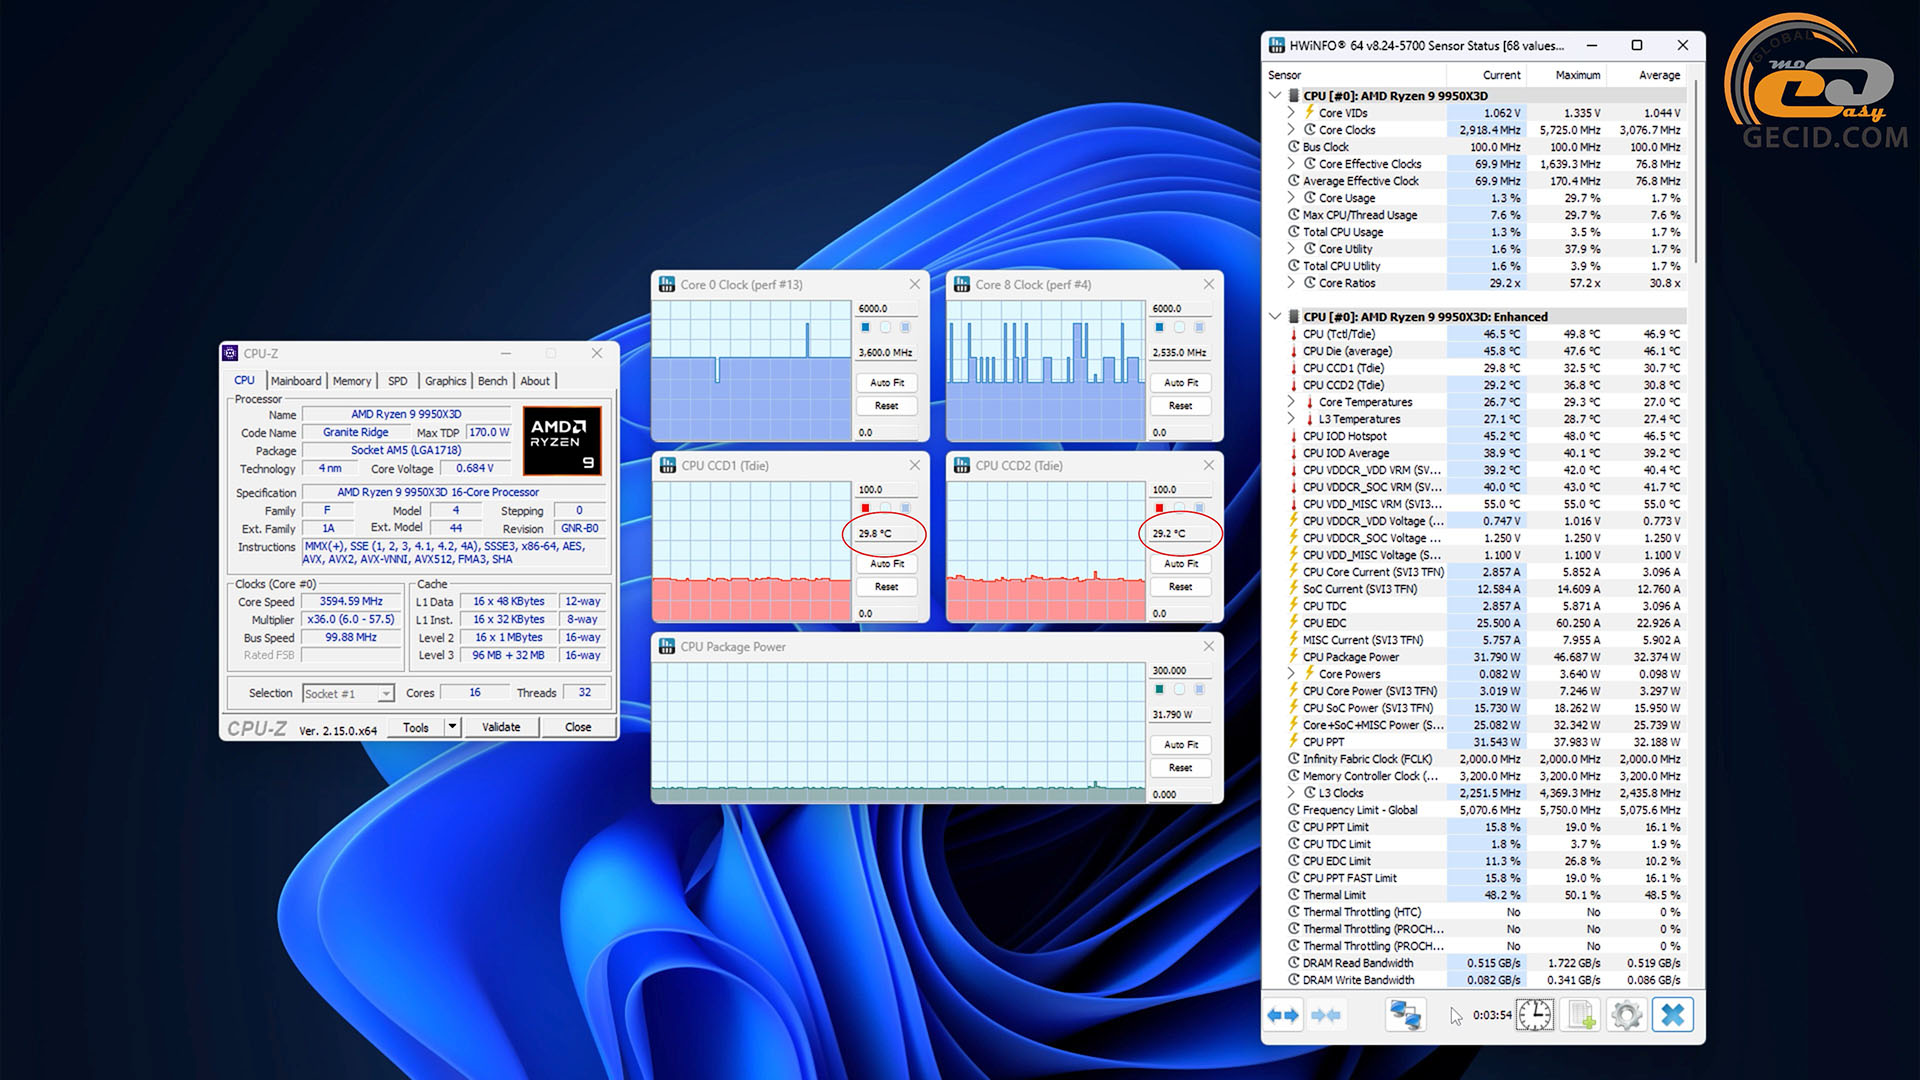Viewport: 1920px width, 1080px height.
Task: Open the Graphics tab in CPU-Z
Action: click(x=446, y=381)
